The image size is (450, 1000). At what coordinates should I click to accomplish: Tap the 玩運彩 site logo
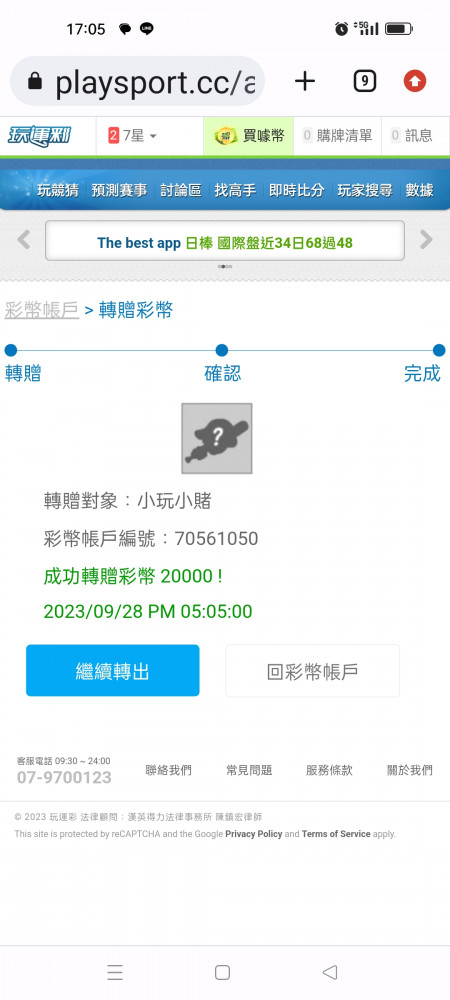[40, 136]
